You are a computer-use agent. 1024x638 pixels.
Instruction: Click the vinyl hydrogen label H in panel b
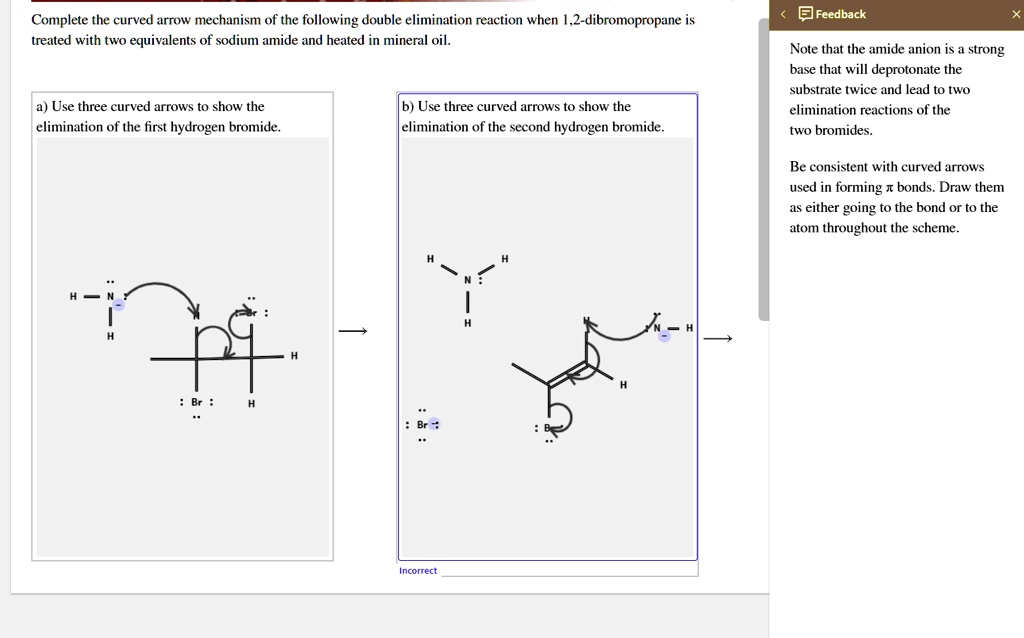click(622, 384)
